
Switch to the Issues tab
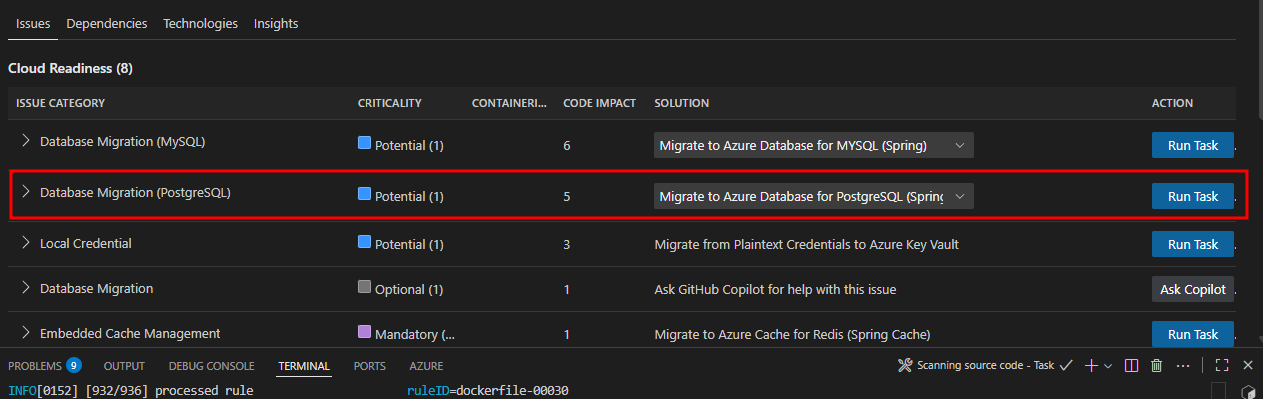pos(33,23)
